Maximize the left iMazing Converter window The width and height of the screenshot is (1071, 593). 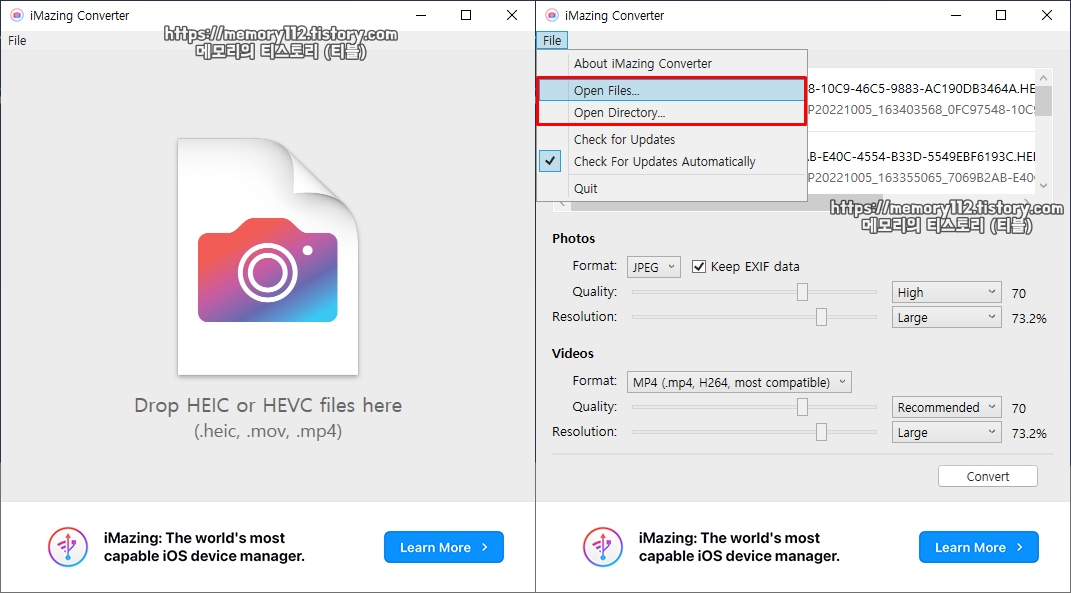pyautogui.click(x=466, y=15)
